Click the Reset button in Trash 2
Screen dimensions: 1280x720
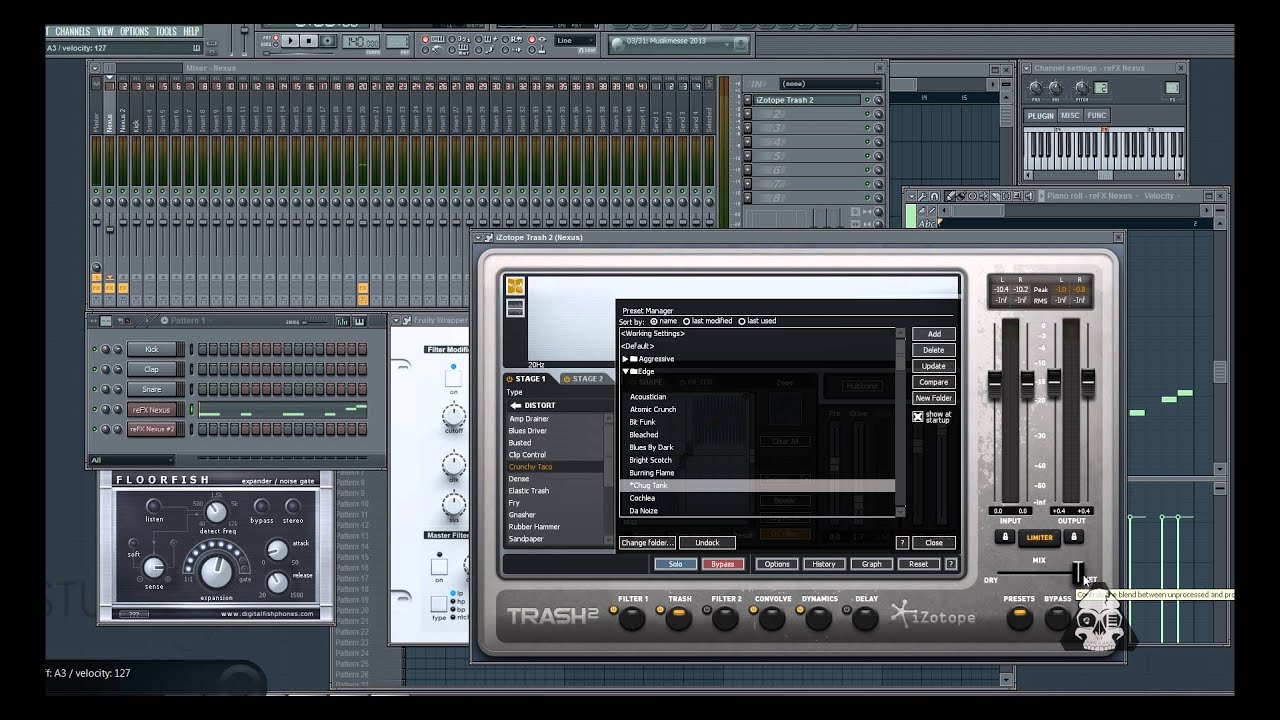pos(918,564)
